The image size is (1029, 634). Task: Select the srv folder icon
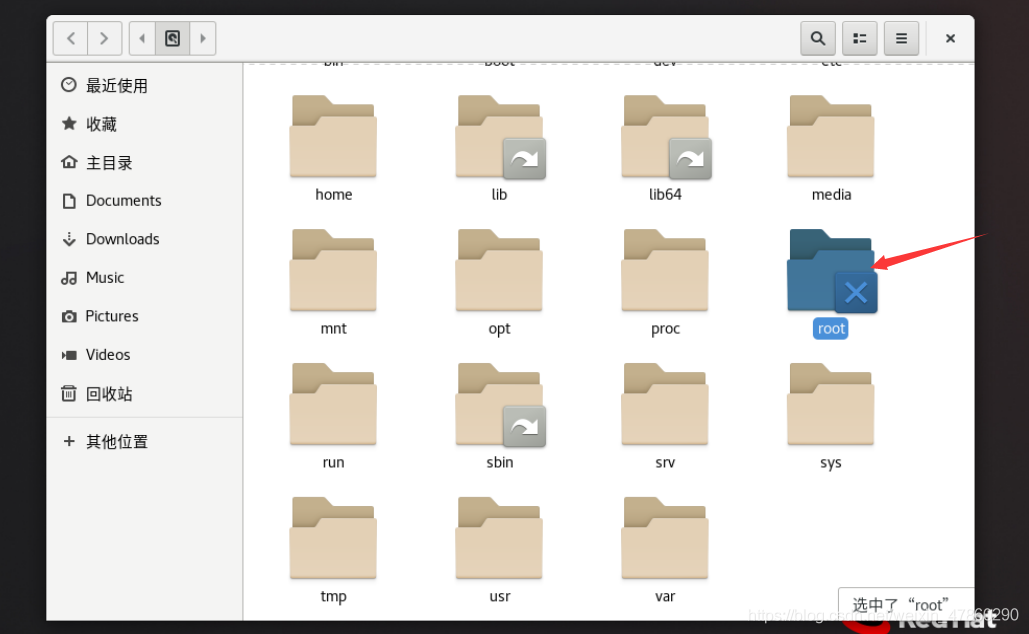coord(665,404)
